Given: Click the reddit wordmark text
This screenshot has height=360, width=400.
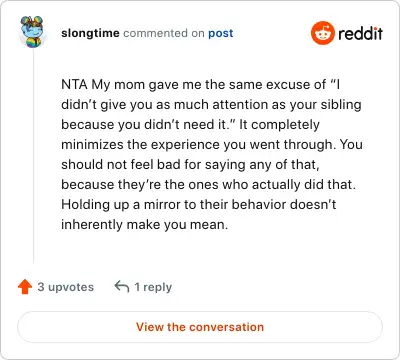Looking at the screenshot, I should pos(360,33).
